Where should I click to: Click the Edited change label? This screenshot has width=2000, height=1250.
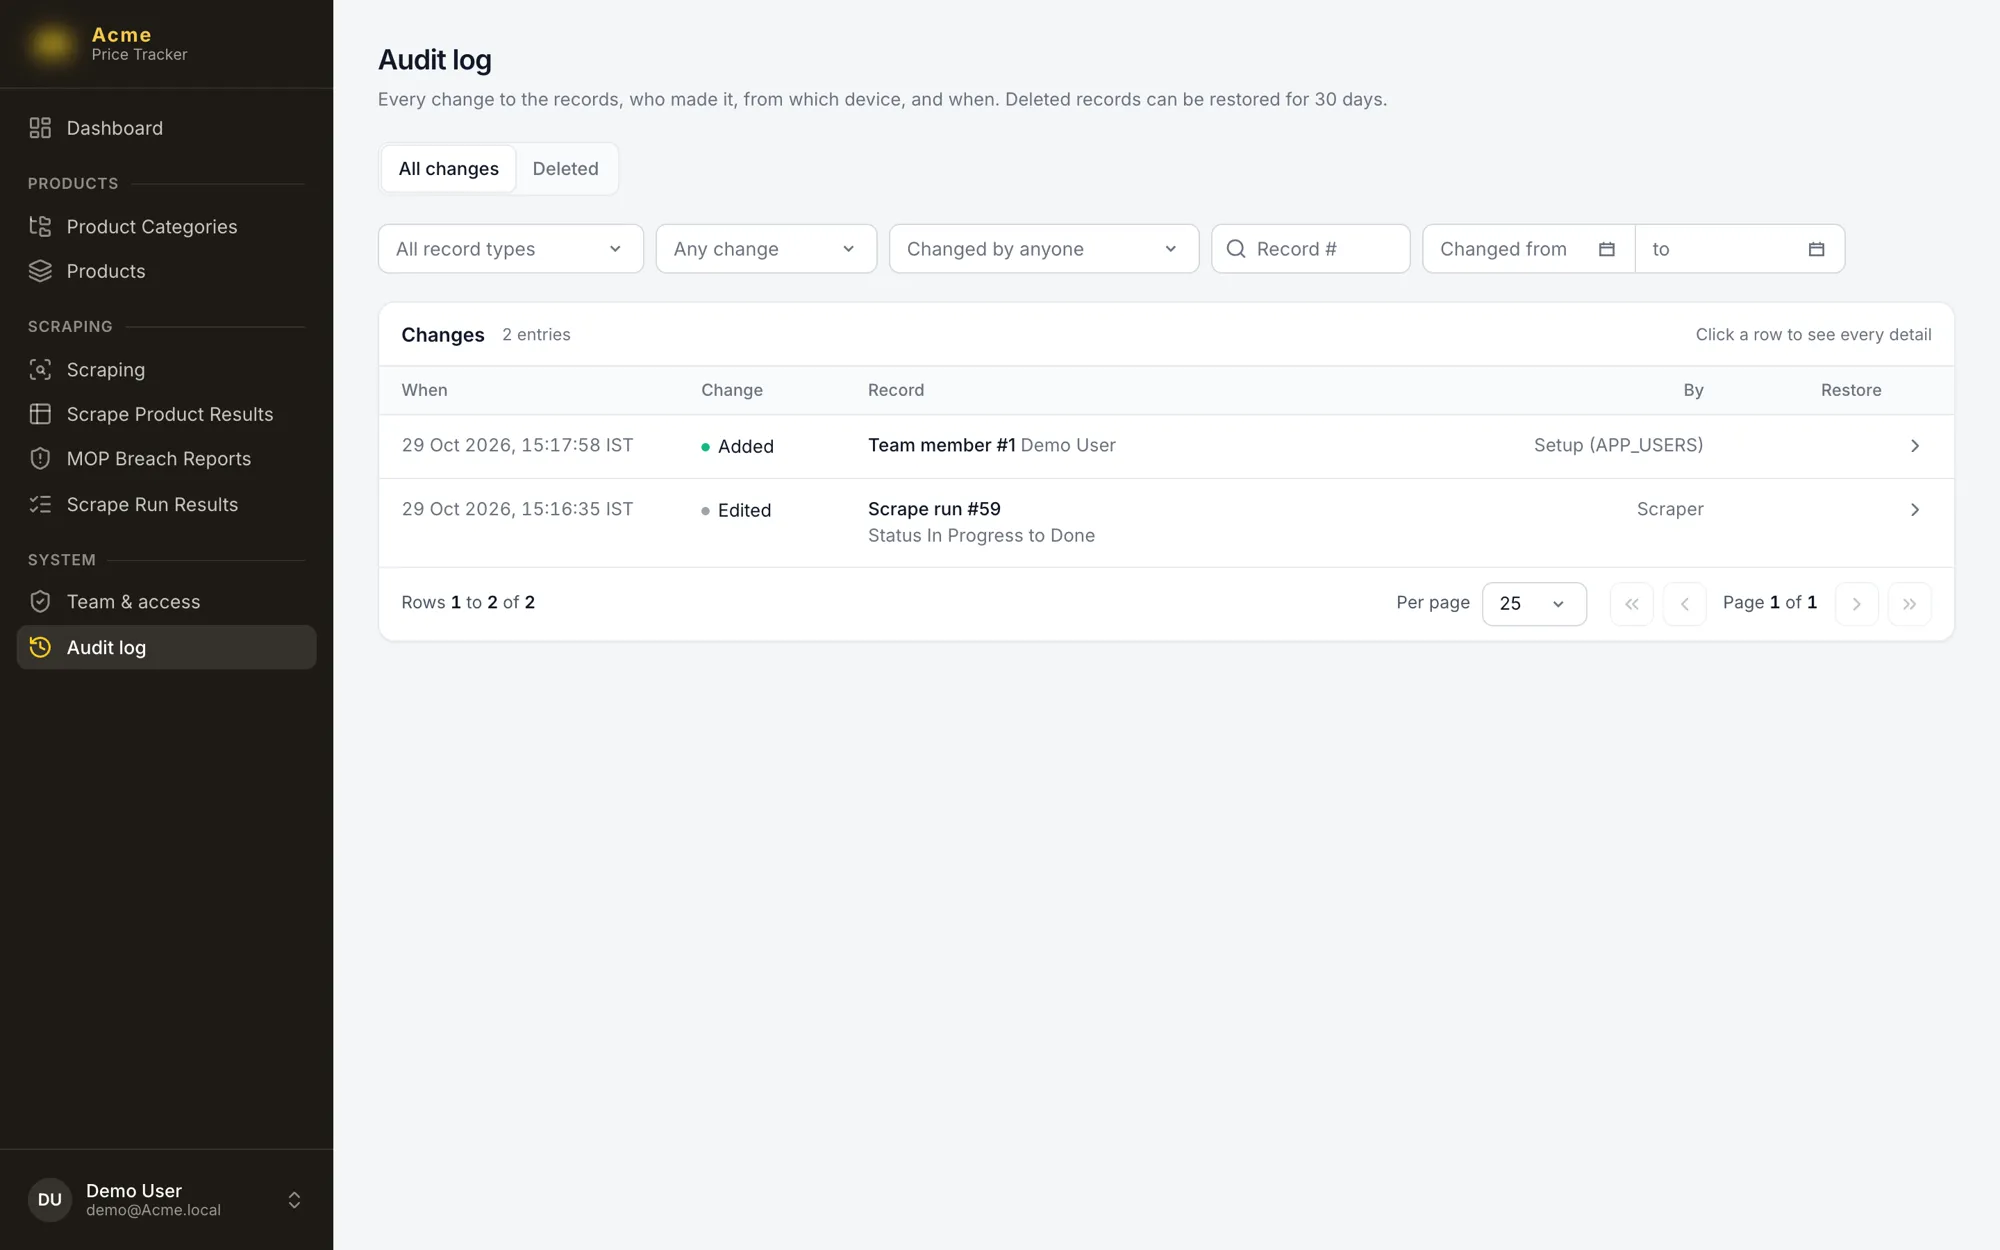(x=744, y=510)
